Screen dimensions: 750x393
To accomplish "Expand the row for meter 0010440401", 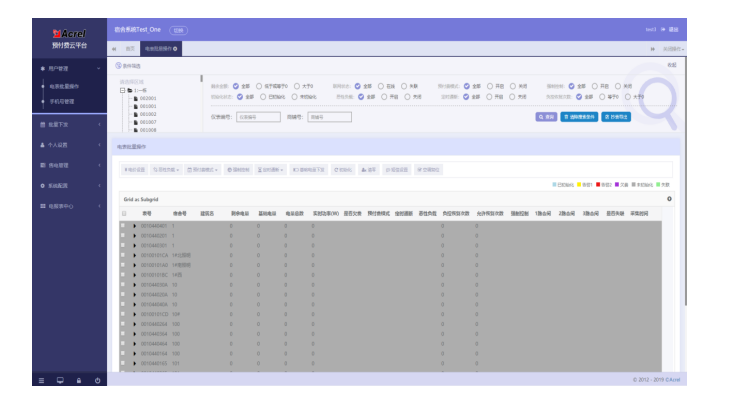I will [x=134, y=226].
